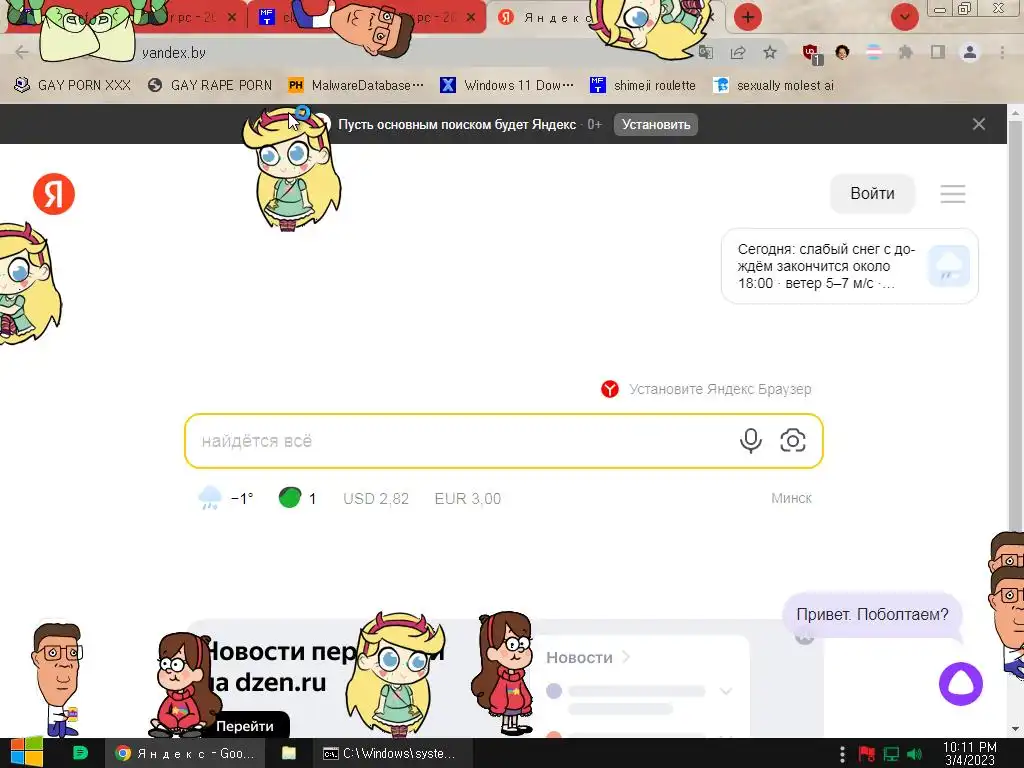Screen dimensions: 1024x768
Task: Open the uBlock Origin extension icon
Action: click(811, 53)
